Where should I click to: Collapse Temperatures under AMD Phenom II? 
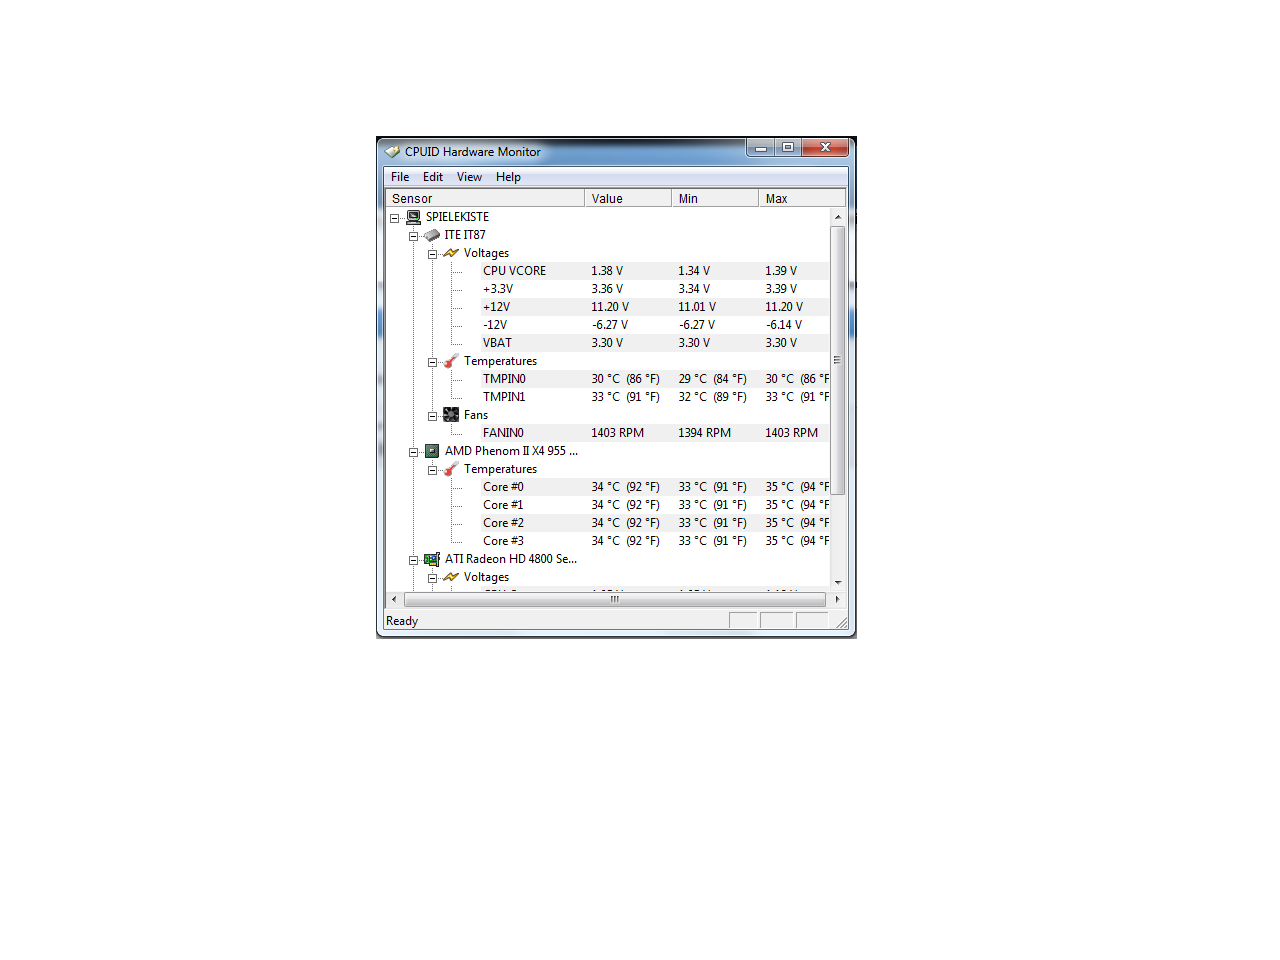[x=432, y=470]
